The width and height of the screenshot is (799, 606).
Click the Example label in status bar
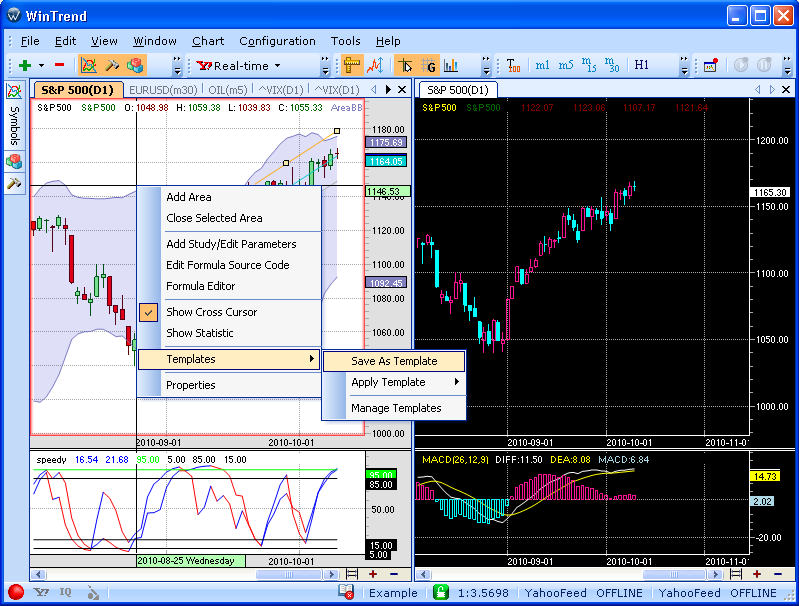[393, 593]
